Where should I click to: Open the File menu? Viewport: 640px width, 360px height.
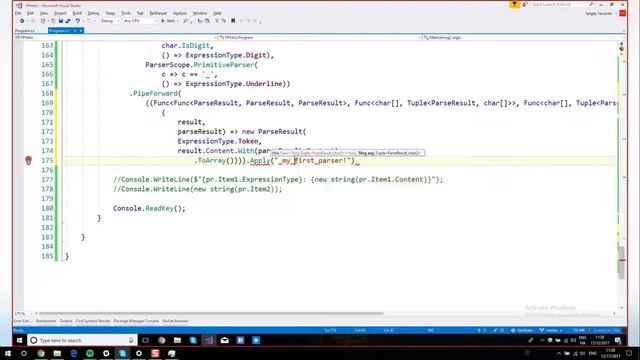tap(18, 13)
